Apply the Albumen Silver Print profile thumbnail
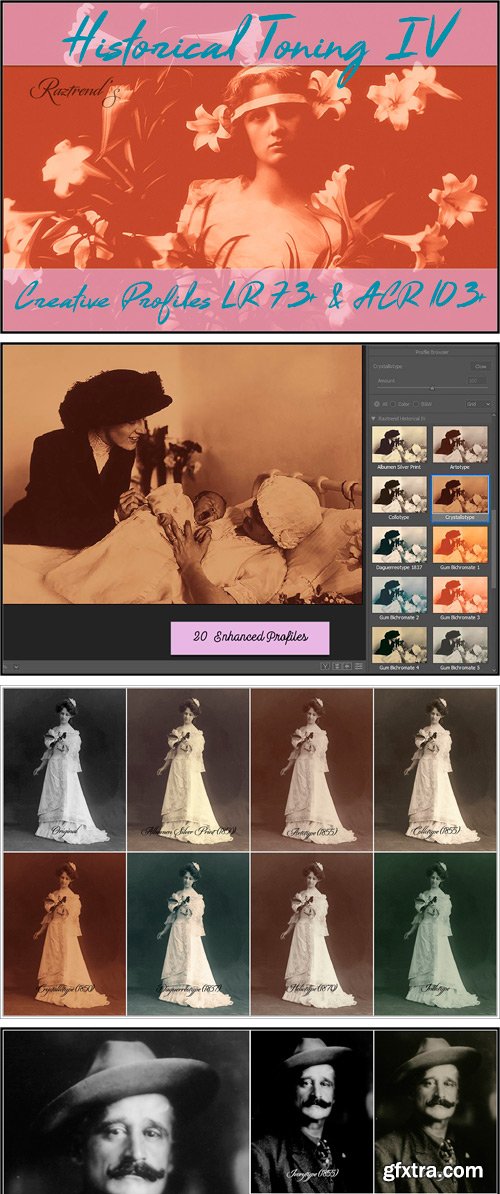Viewport: 500px width, 1194px height. click(x=399, y=444)
